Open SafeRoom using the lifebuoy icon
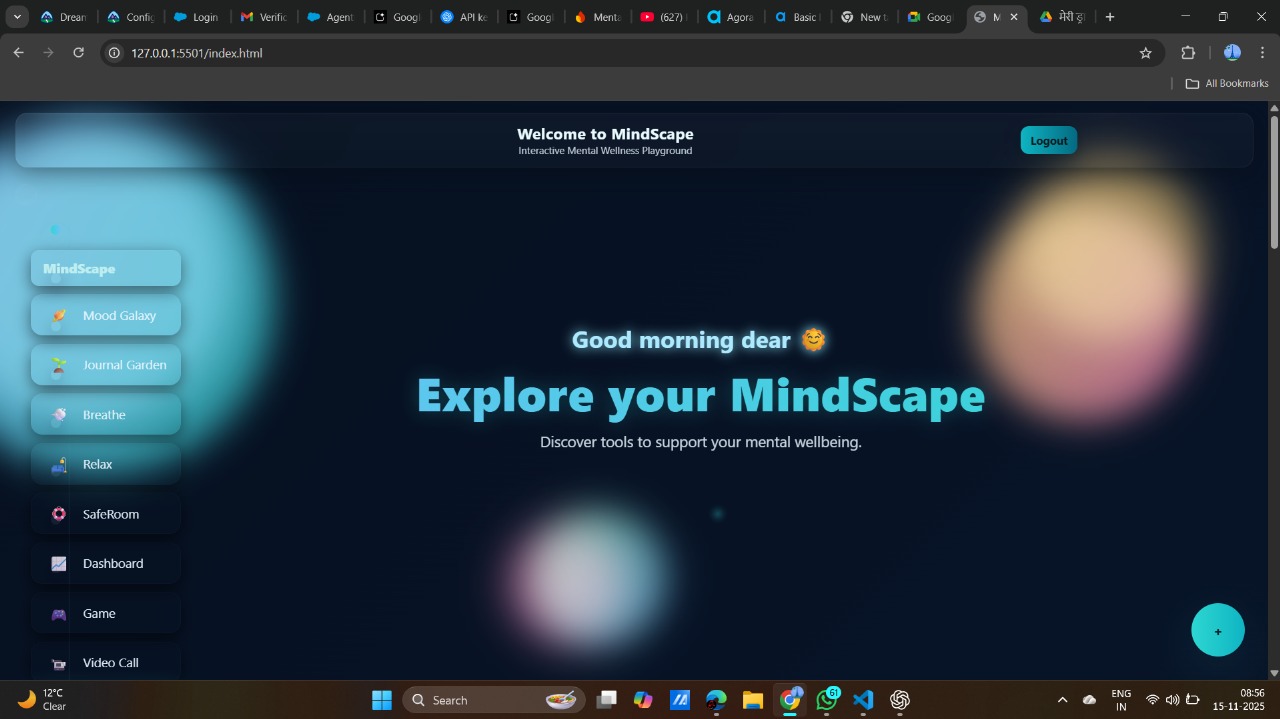 59,514
